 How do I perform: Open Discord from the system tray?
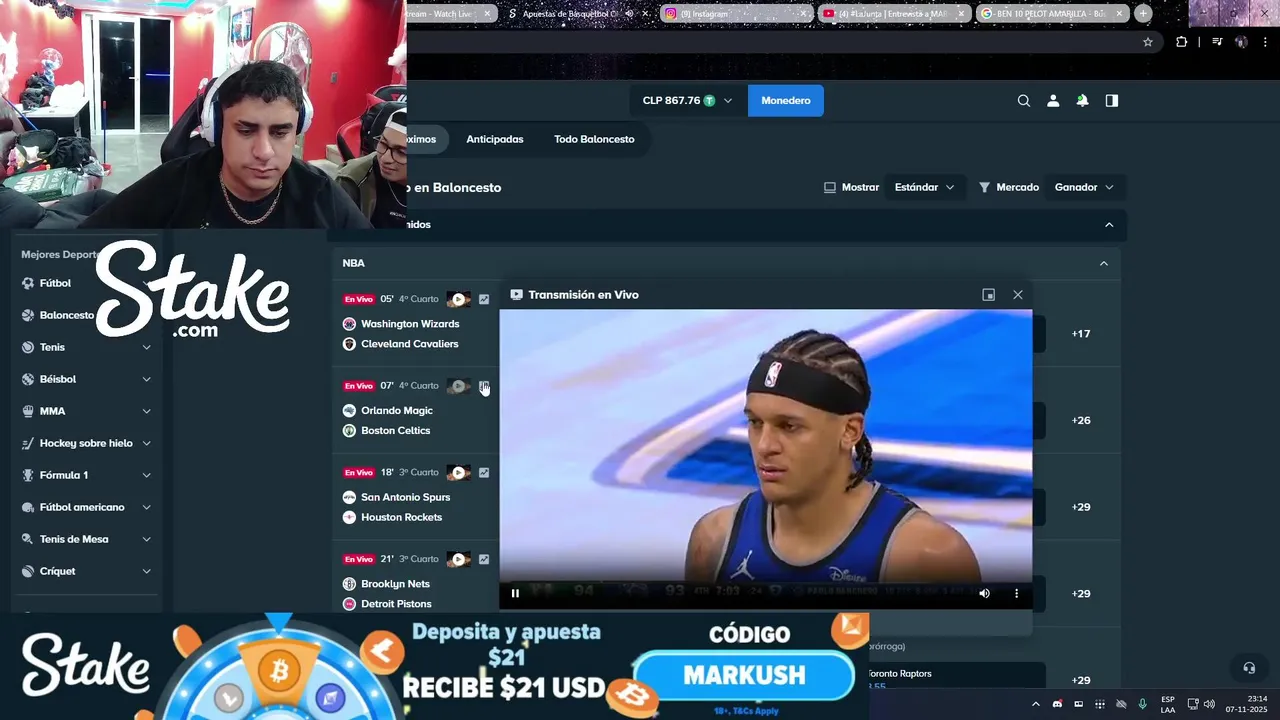point(1057,704)
